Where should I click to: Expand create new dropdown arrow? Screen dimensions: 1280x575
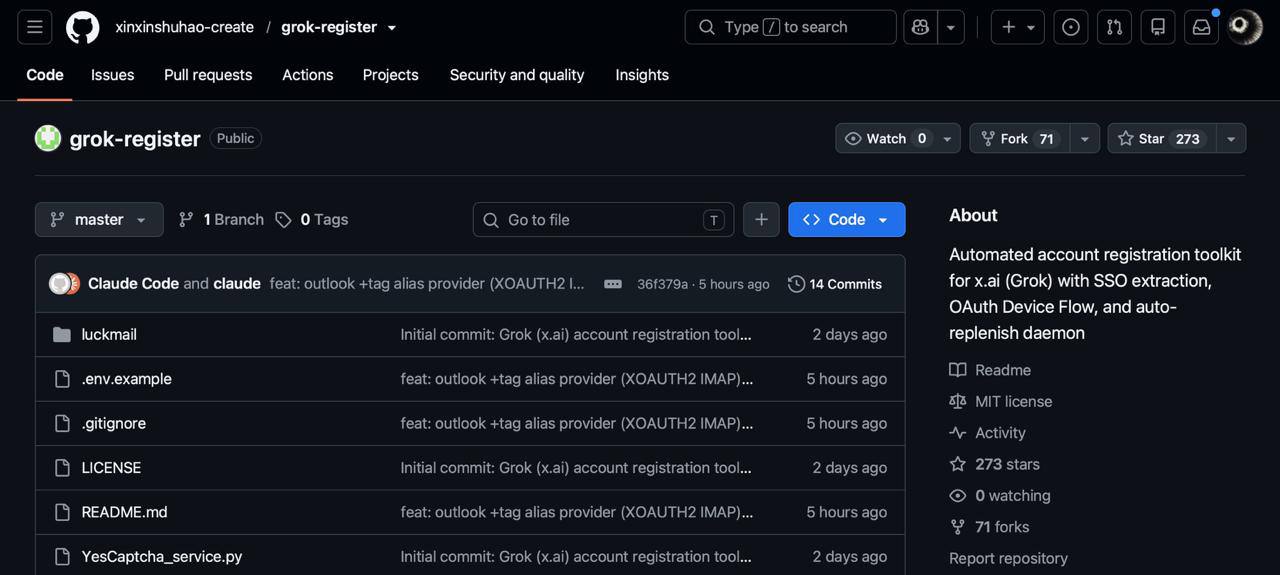[1031, 27]
